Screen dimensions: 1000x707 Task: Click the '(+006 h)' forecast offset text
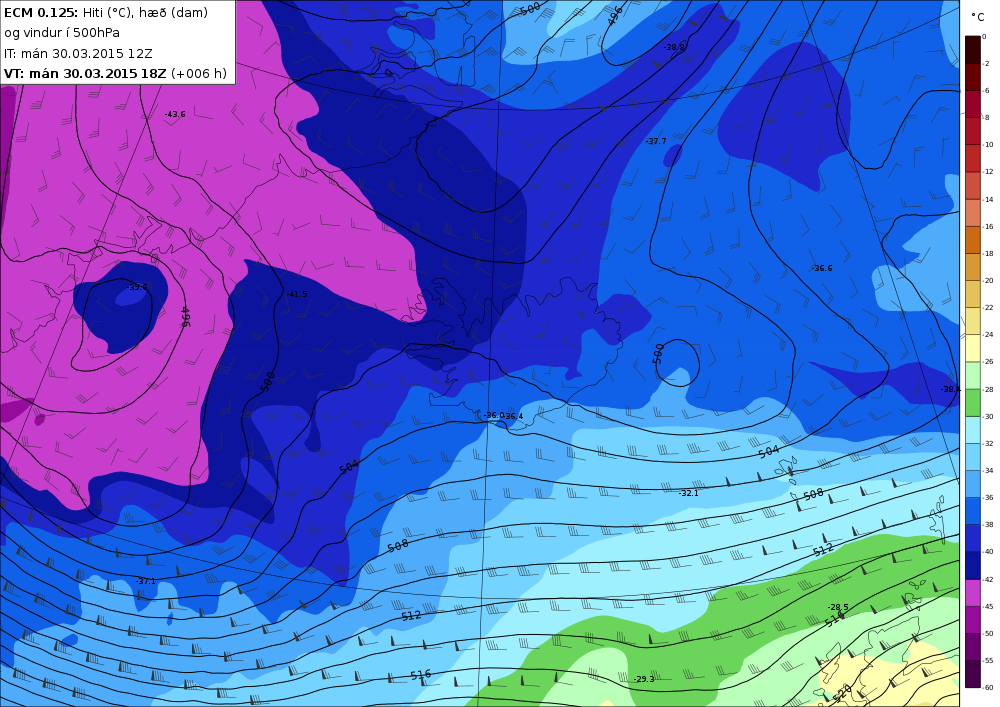tap(198, 73)
